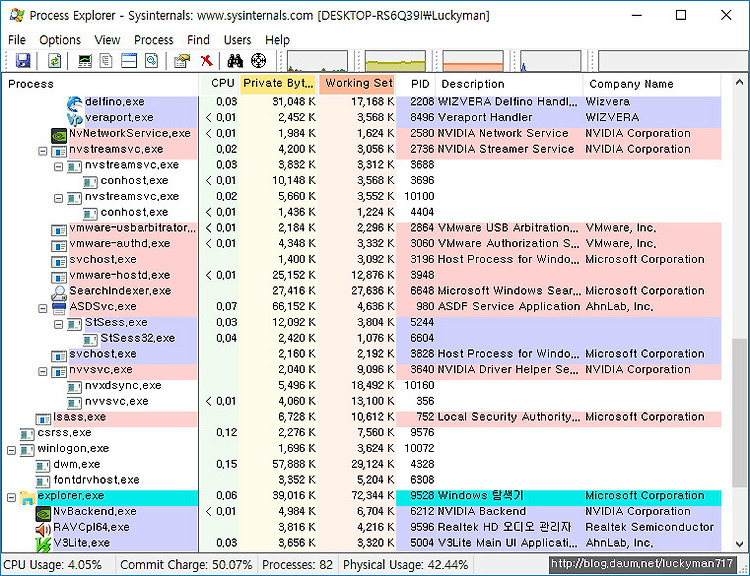
Task: Click the crosshair Find Window's Process icon
Action: coord(258,61)
